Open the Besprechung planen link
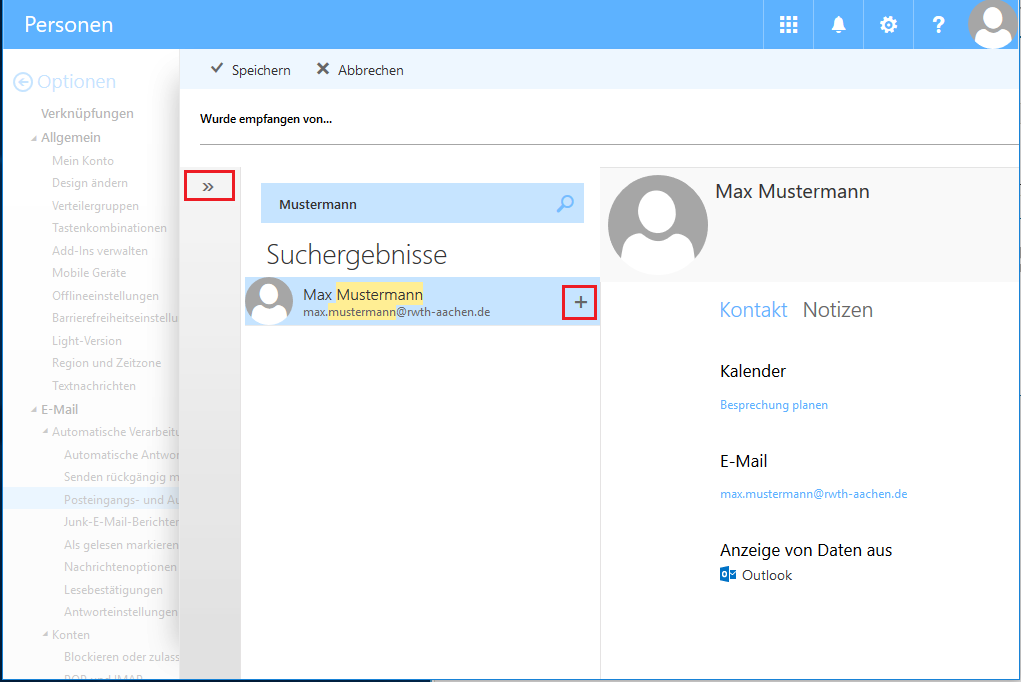The width and height of the screenshot is (1021, 682). [x=774, y=404]
